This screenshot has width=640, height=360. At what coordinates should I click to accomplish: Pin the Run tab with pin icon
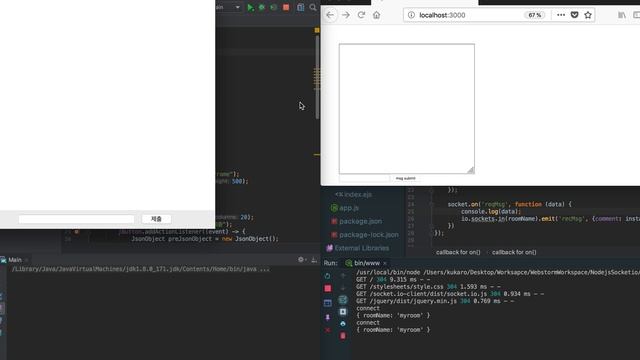coord(327,317)
